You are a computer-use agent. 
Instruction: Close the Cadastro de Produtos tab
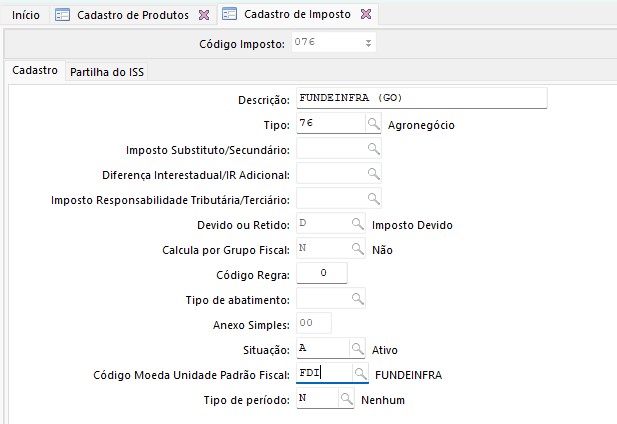[x=204, y=16]
